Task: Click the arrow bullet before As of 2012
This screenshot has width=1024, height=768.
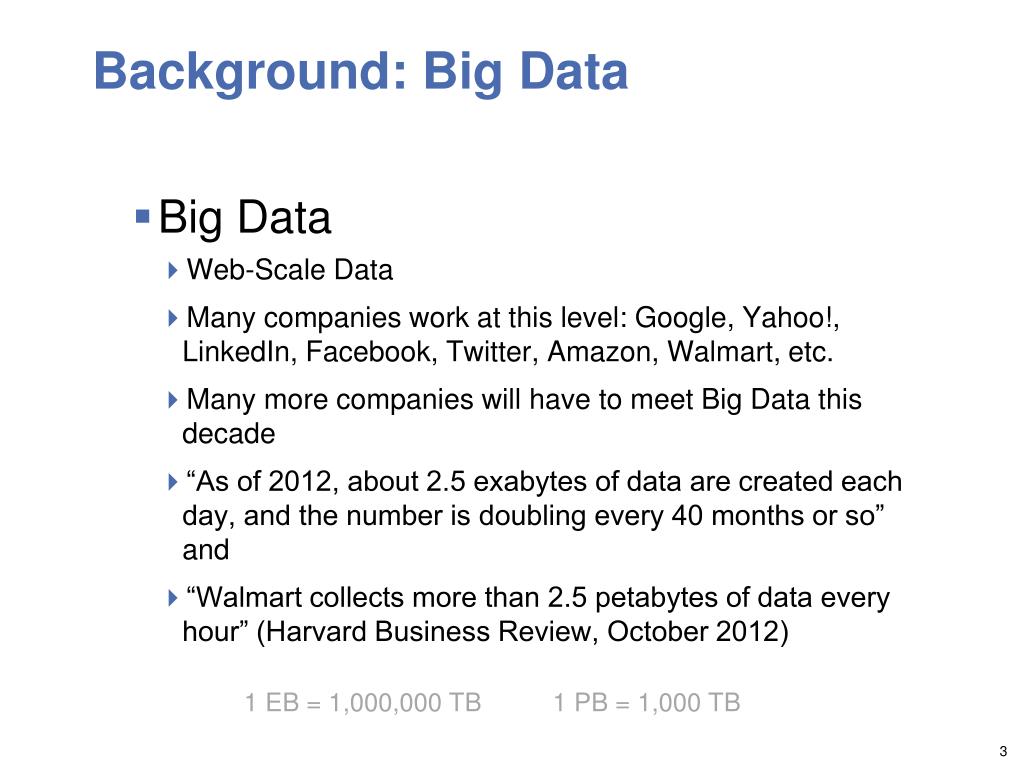Action: pyautogui.click(x=172, y=482)
